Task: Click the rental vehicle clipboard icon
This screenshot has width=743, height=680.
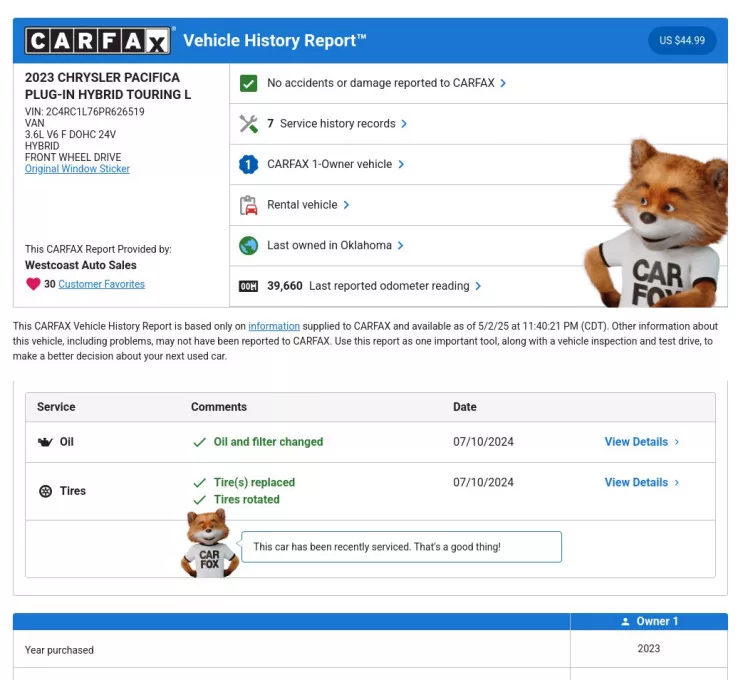Action: point(249,205)
